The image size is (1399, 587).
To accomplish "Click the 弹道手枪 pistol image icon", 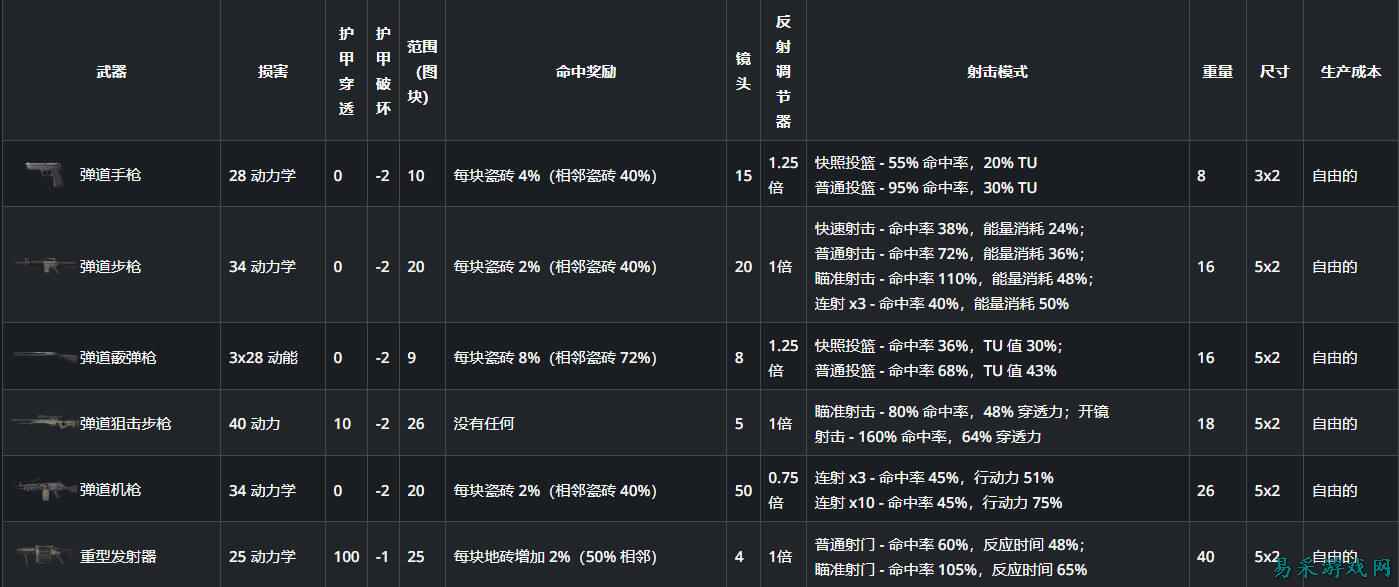I will [43, 172].
